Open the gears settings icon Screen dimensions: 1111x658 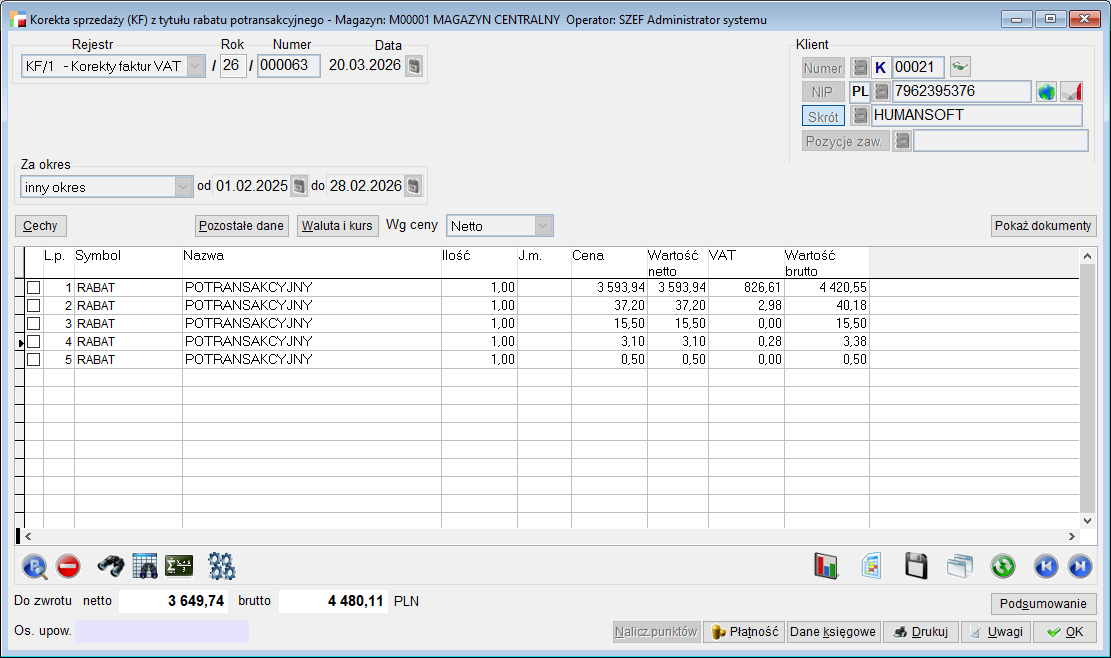point(221,567)
